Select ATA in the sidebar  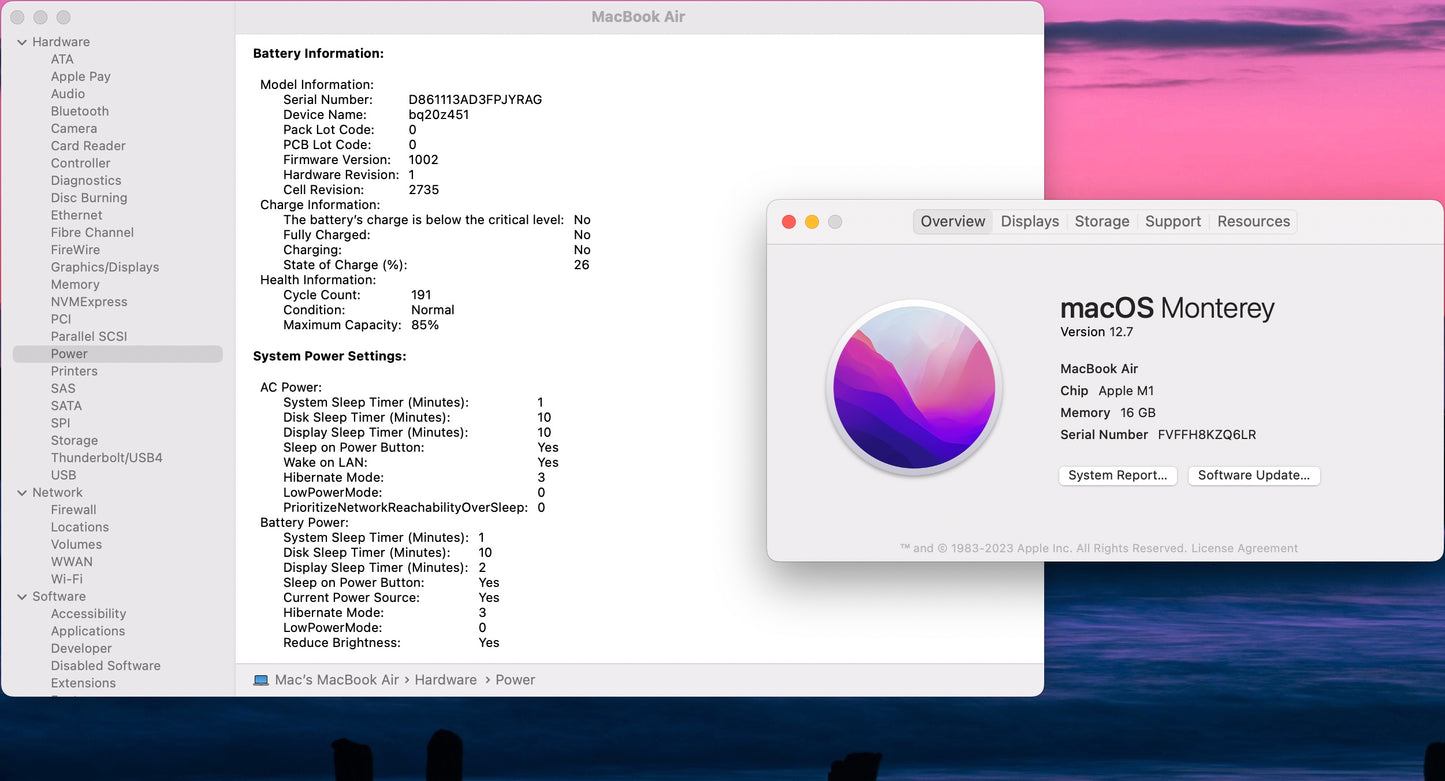coord(62,59)
